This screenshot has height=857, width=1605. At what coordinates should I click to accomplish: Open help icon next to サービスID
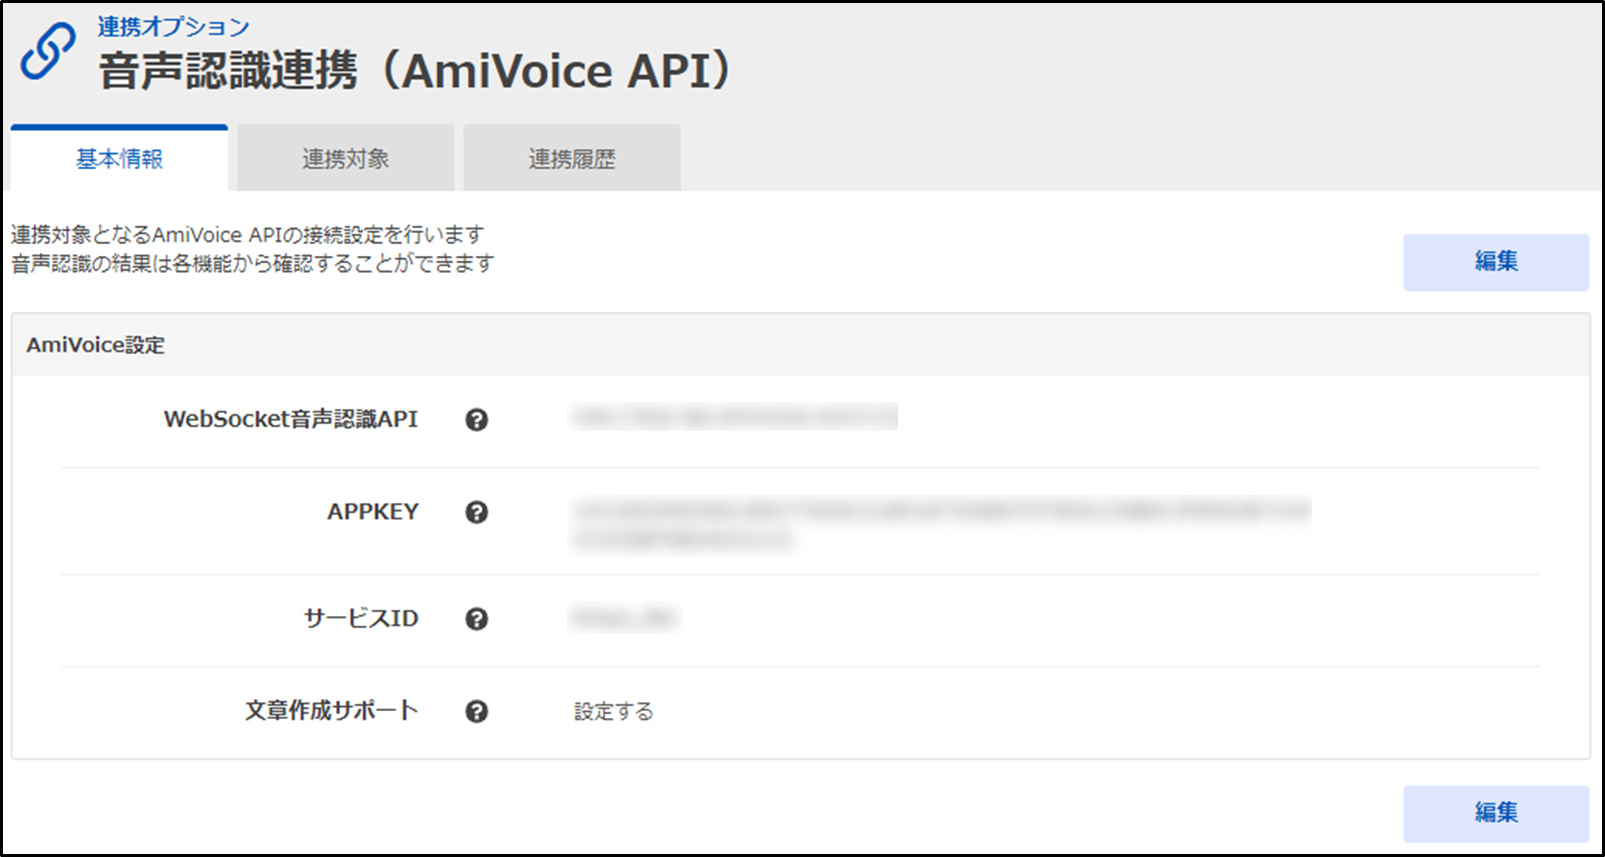[x=477, y=619]
